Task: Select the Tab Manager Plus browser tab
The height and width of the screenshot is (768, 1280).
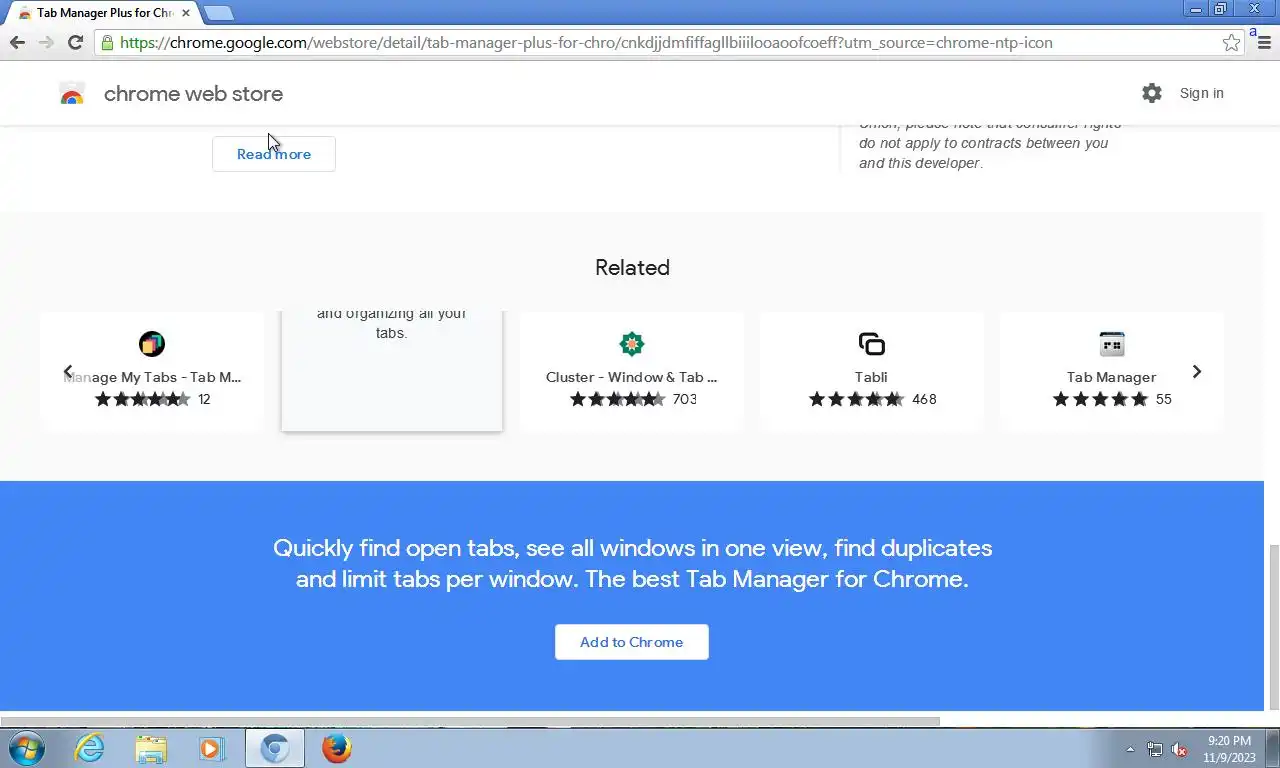Action: coord(104,13)
